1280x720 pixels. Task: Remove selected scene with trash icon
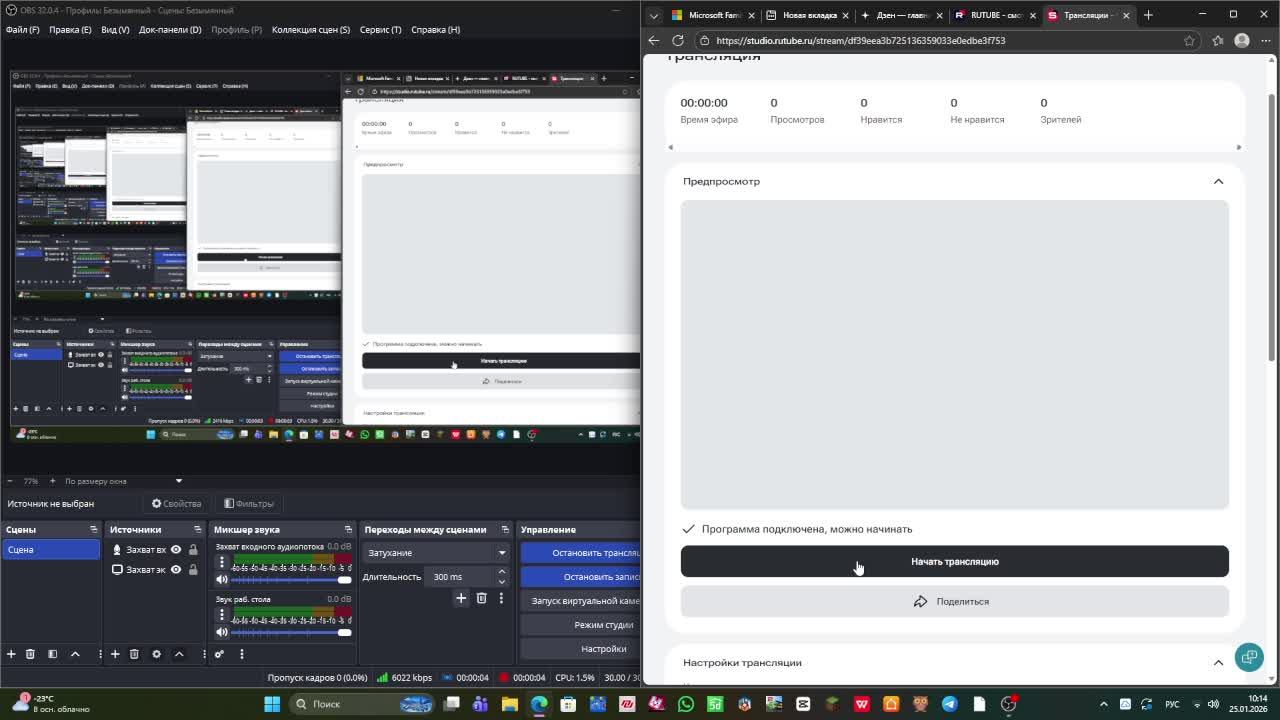30,654
